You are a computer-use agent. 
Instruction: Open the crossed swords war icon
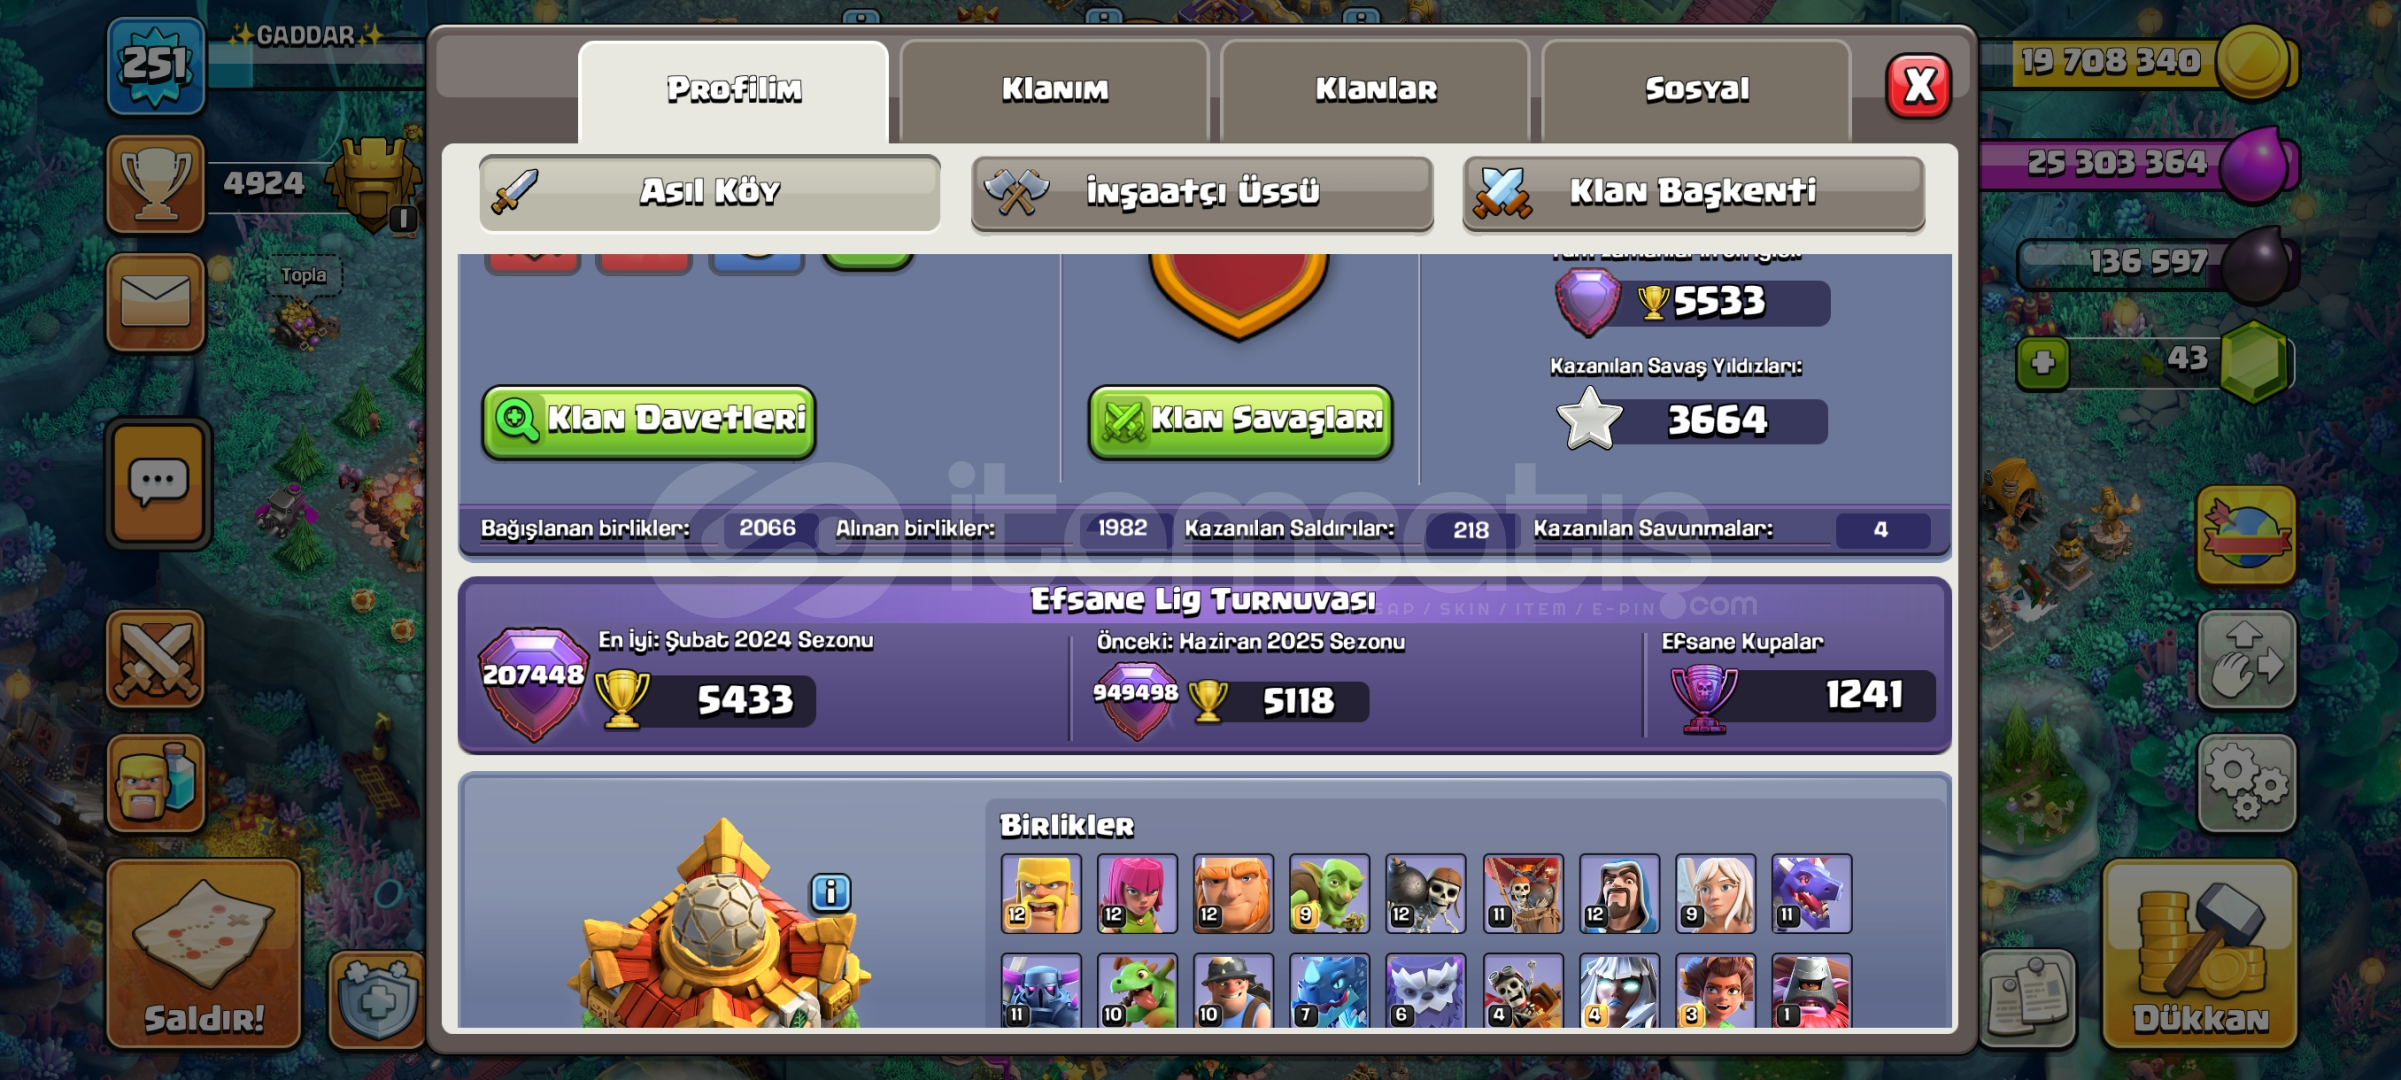pyautogui.click(x=156, y=659)
